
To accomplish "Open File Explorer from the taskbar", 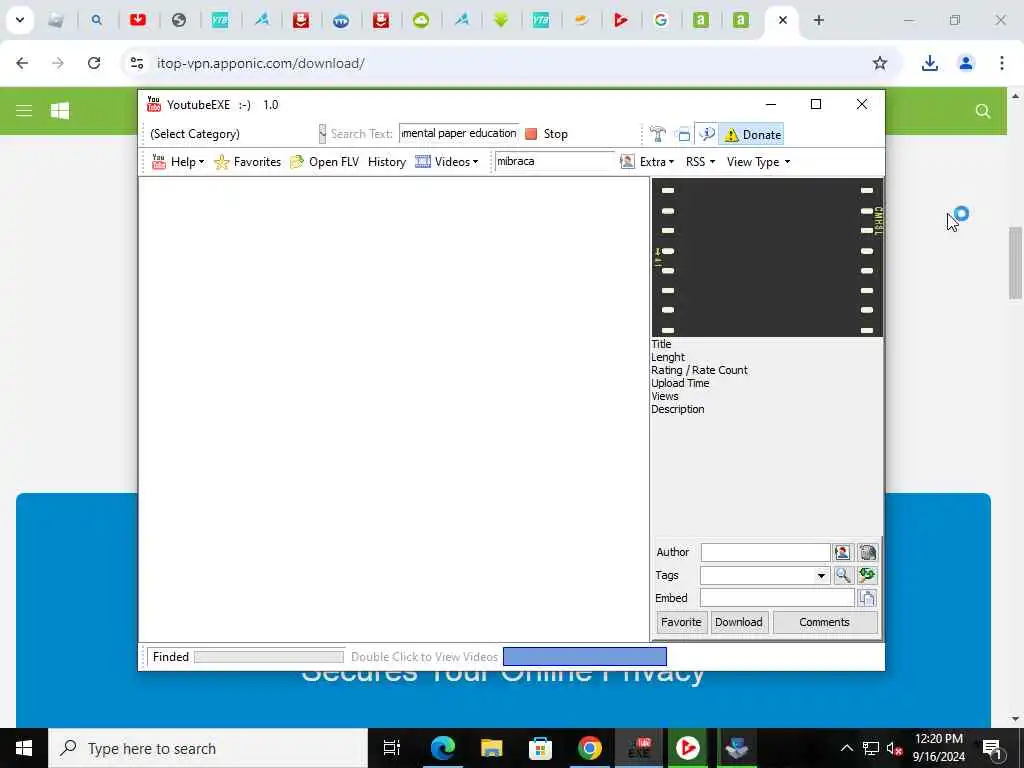I will click(x=491, y=748).
